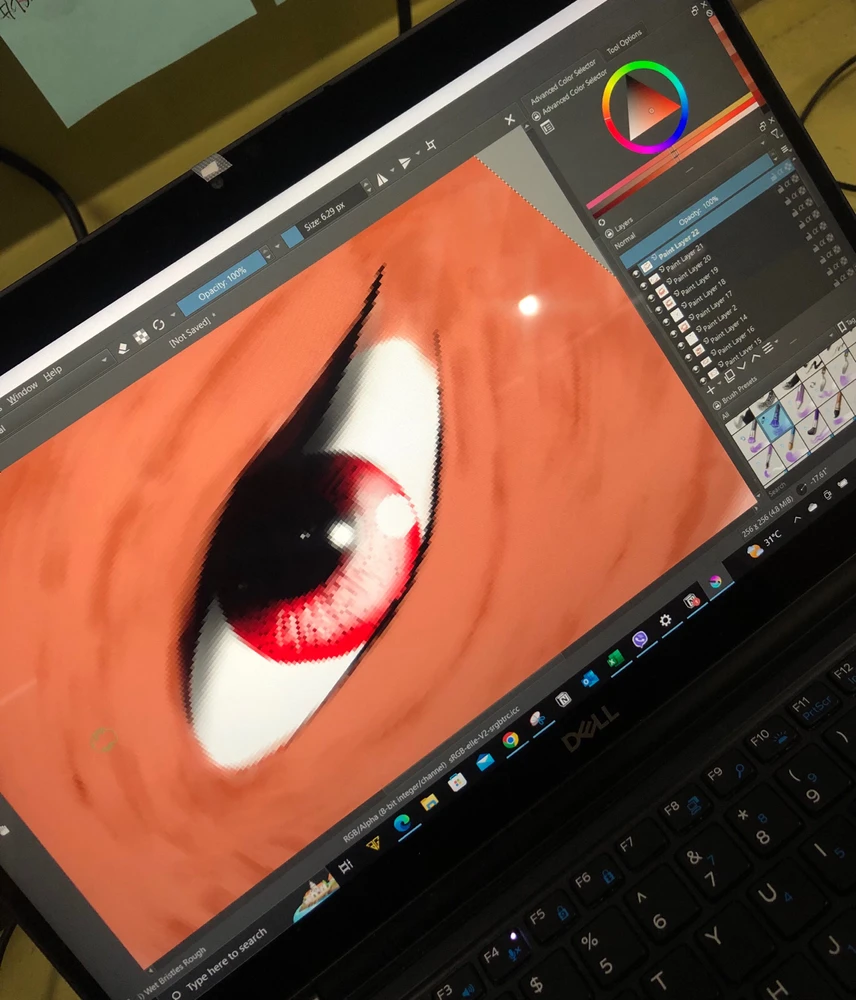The height and width of the screenshot is (1000, 856).
Task: Open Google Chrome from the taskbar
Action: (x=511, y=740)
